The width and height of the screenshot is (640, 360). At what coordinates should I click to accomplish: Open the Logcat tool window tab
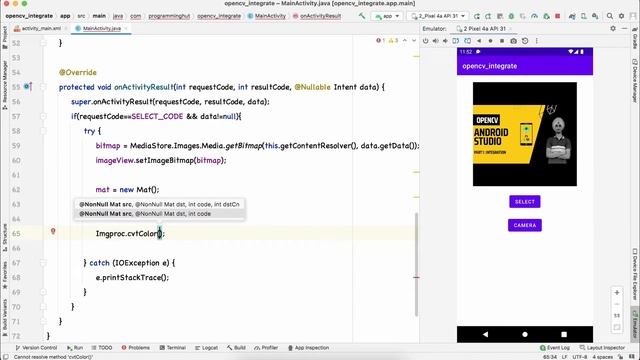206,348
